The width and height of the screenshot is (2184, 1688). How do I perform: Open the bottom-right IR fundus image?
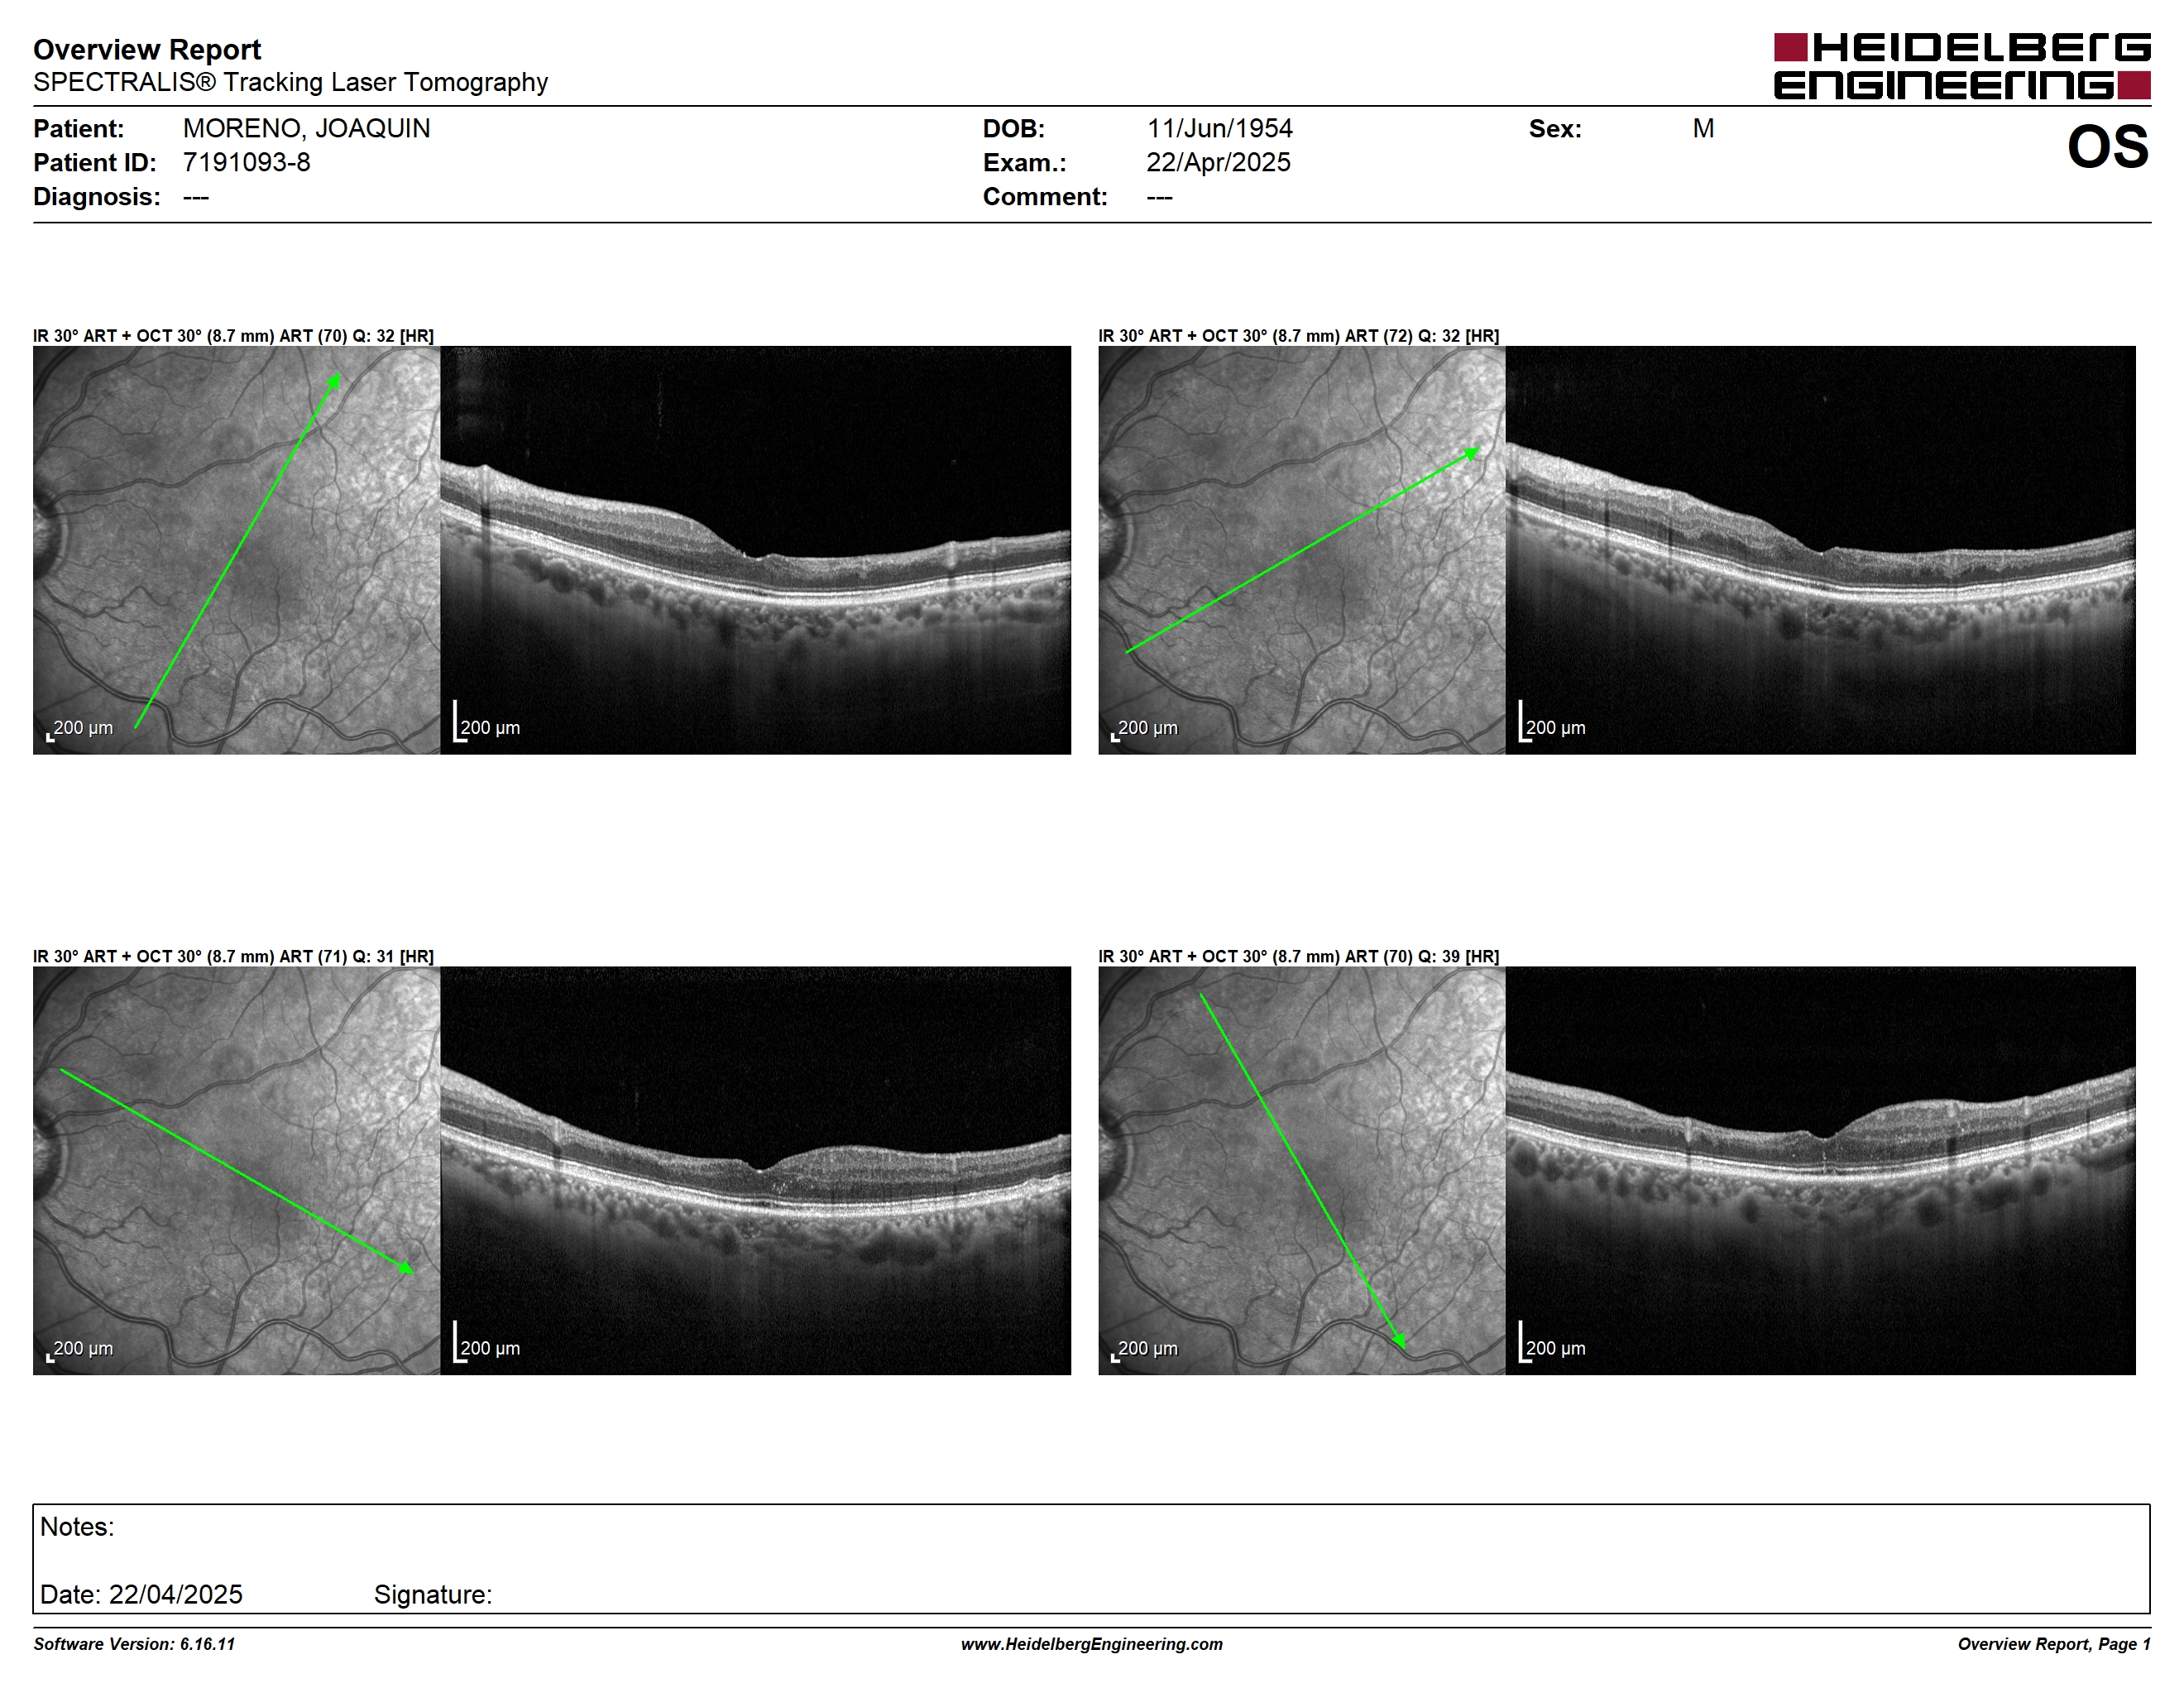point(1301,1170)
